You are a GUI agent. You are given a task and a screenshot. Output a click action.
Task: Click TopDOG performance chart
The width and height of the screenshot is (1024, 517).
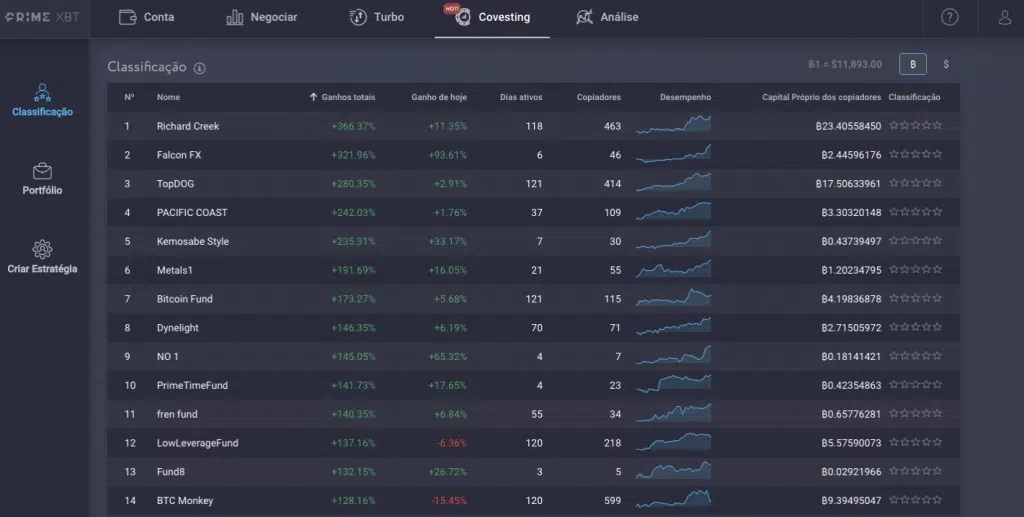pyautogui.click(x=673, y=182)
